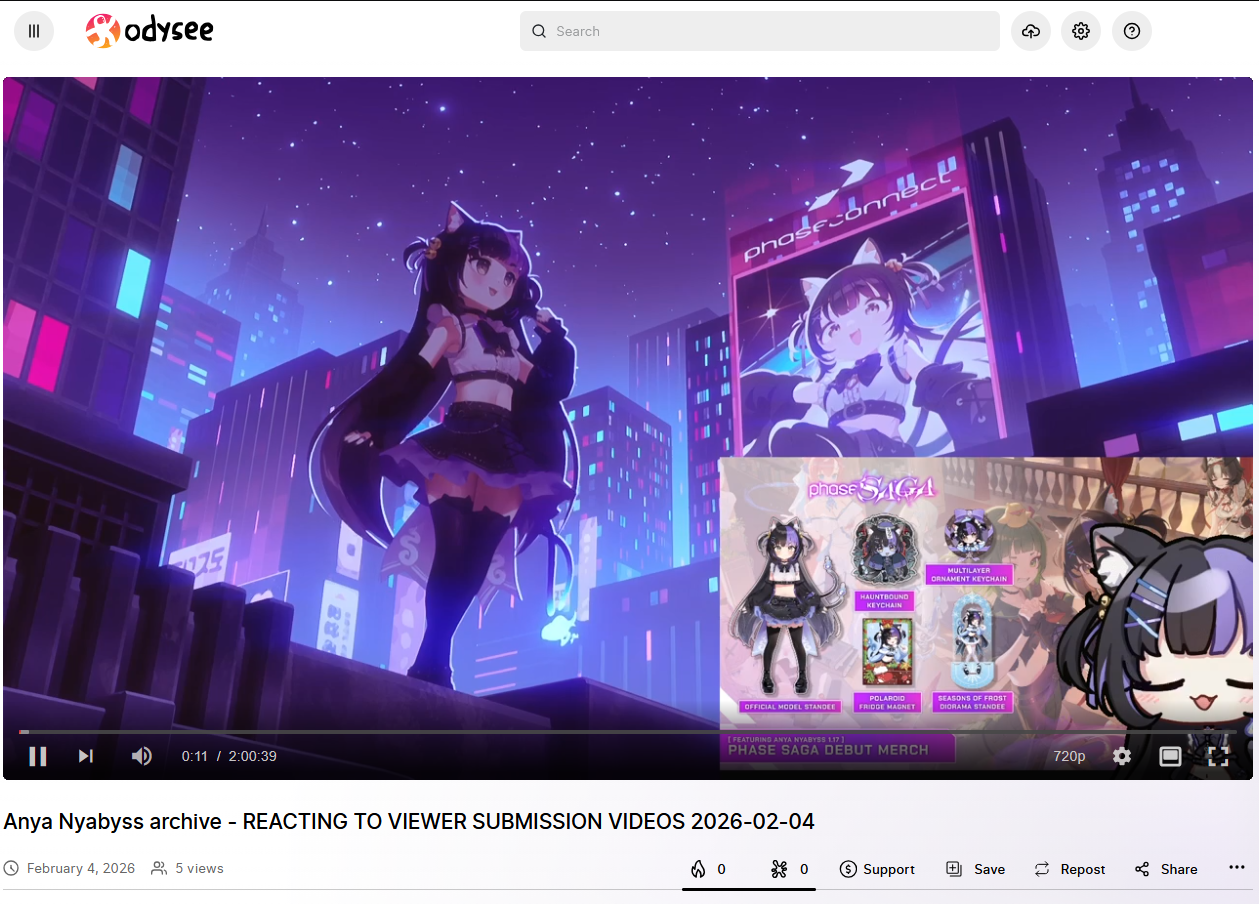Support the creator with Support button
The width and height of the screenshot is (1259, 904).
pyautogui.click(x=877, y=869)
